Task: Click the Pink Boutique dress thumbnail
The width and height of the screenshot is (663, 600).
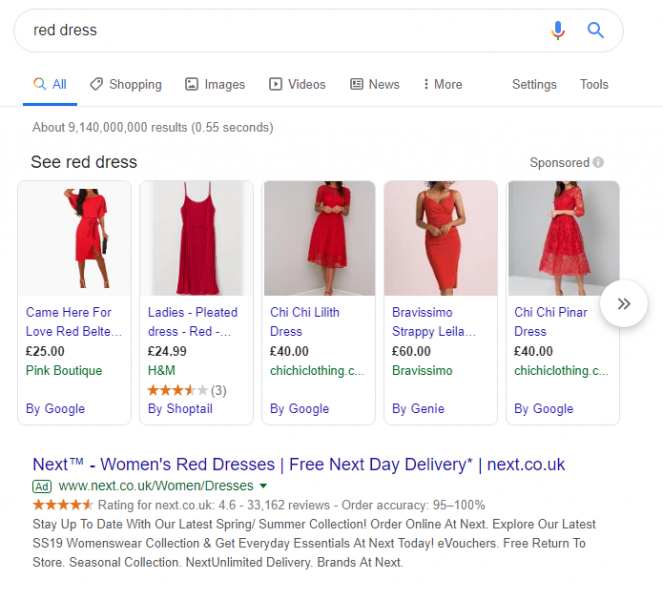Action: (x=74, y=238)
